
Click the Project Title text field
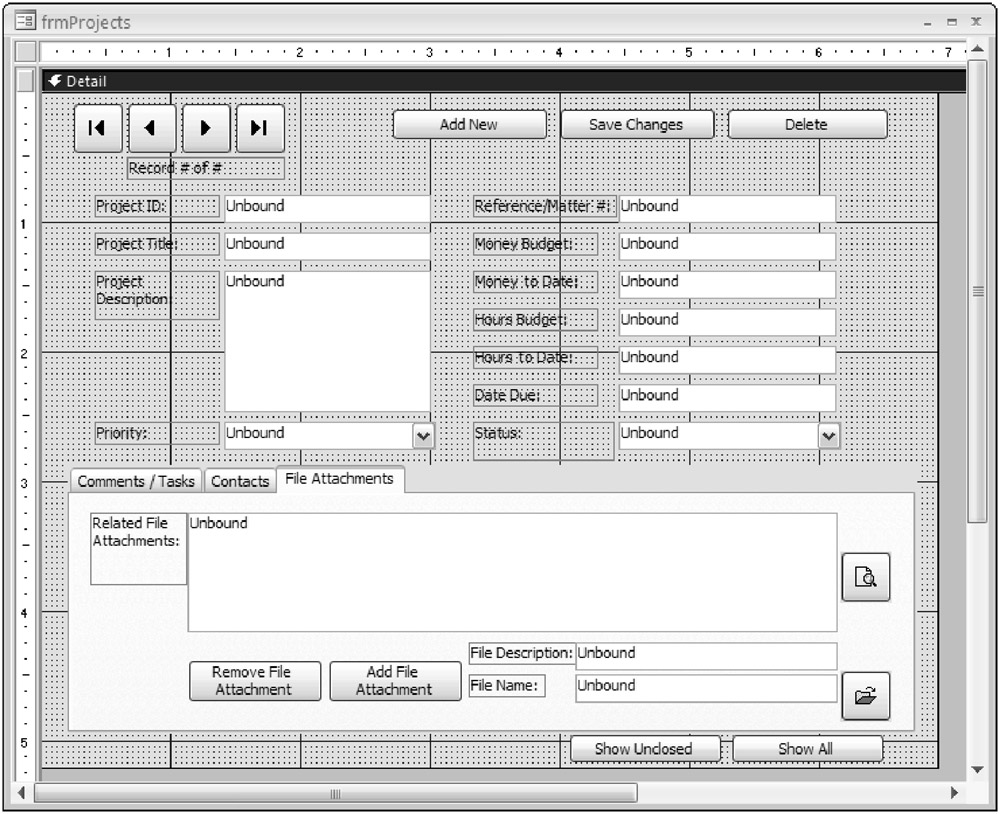(x=326, y=245)
